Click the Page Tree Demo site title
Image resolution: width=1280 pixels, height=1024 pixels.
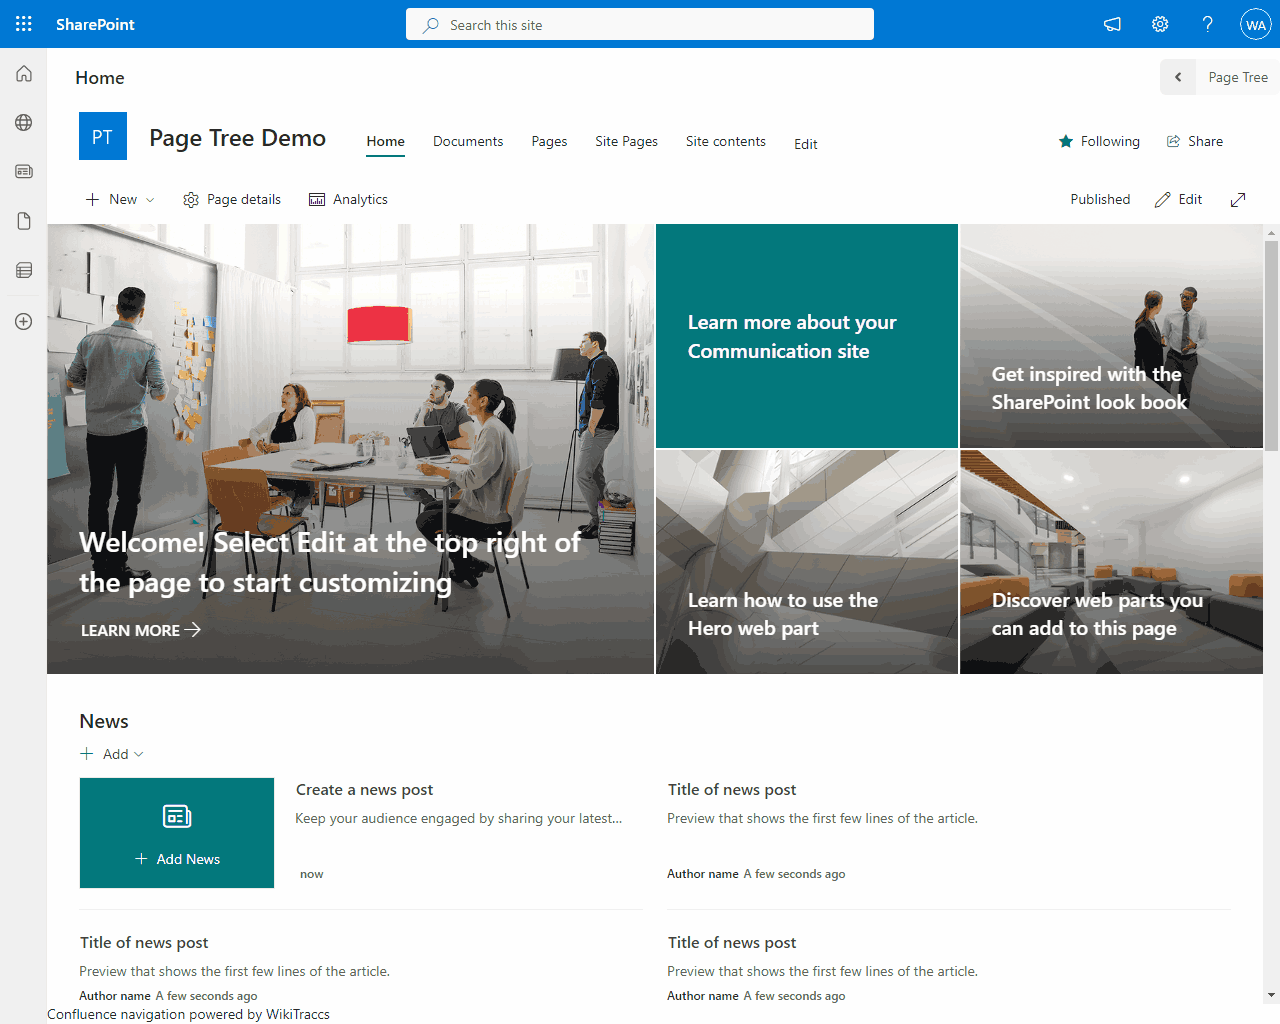238,138
